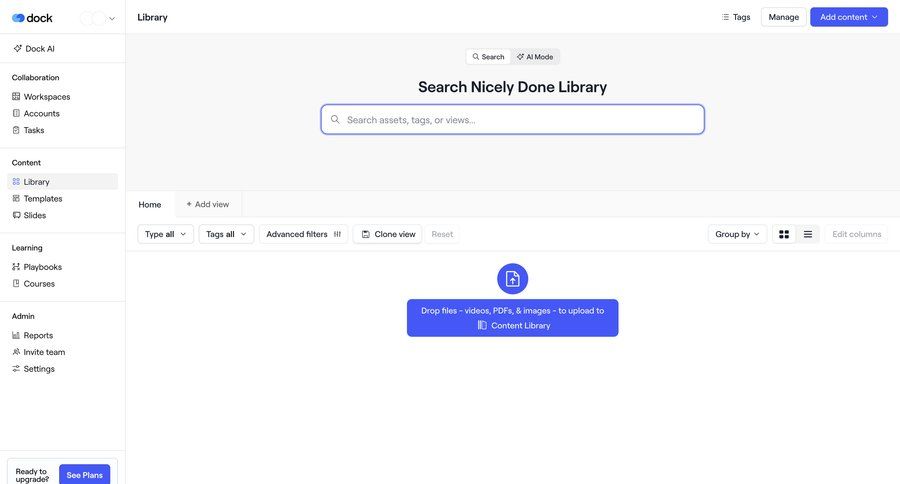This screenshot has width=900, height=484.
Task: Click the Drop files upload banner
Action: click(513, 317)
